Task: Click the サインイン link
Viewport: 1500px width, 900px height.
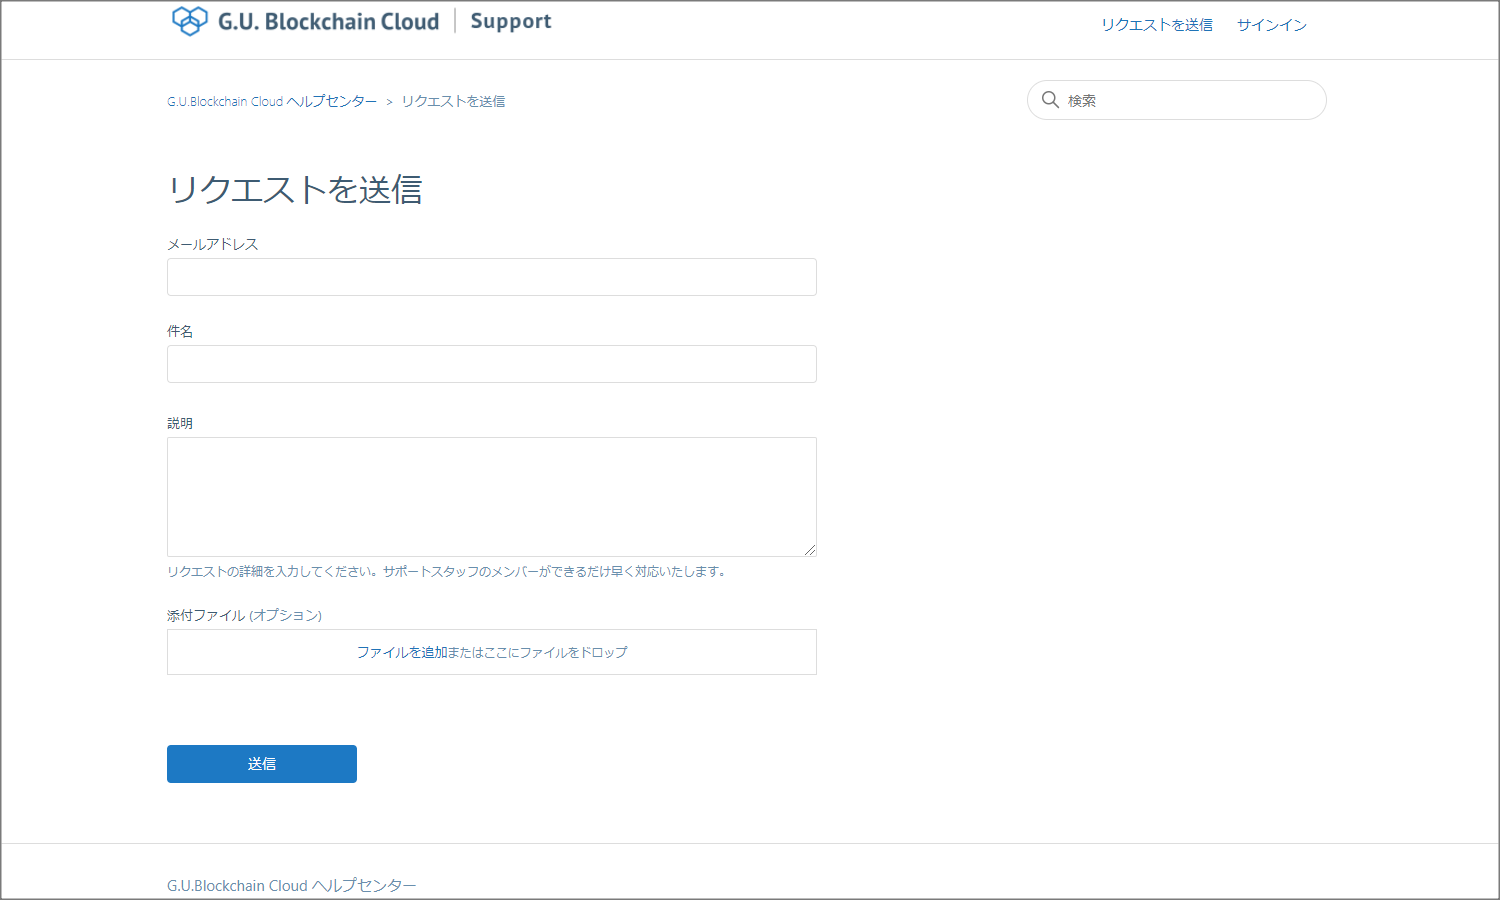Action: click(1272, 25)
